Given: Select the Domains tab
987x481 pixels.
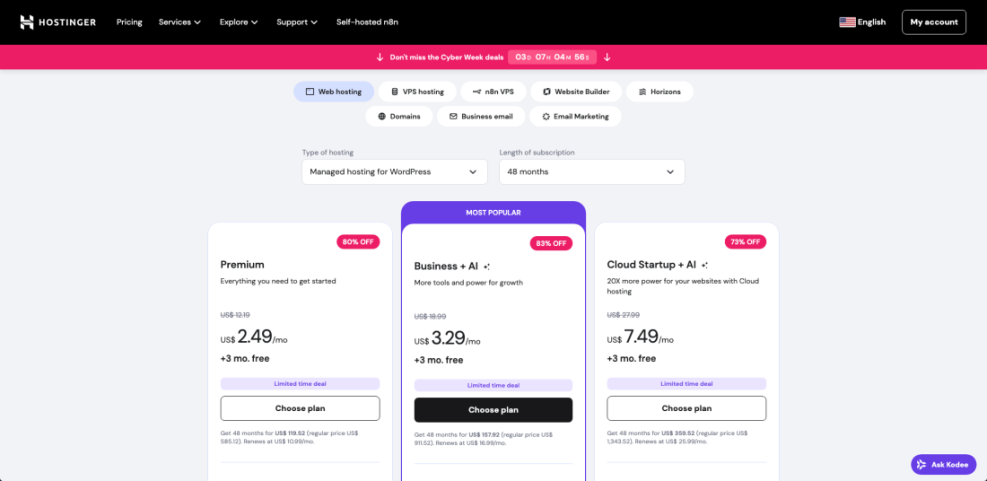Looking at the screenshot, I should click(x=399, y=116).
